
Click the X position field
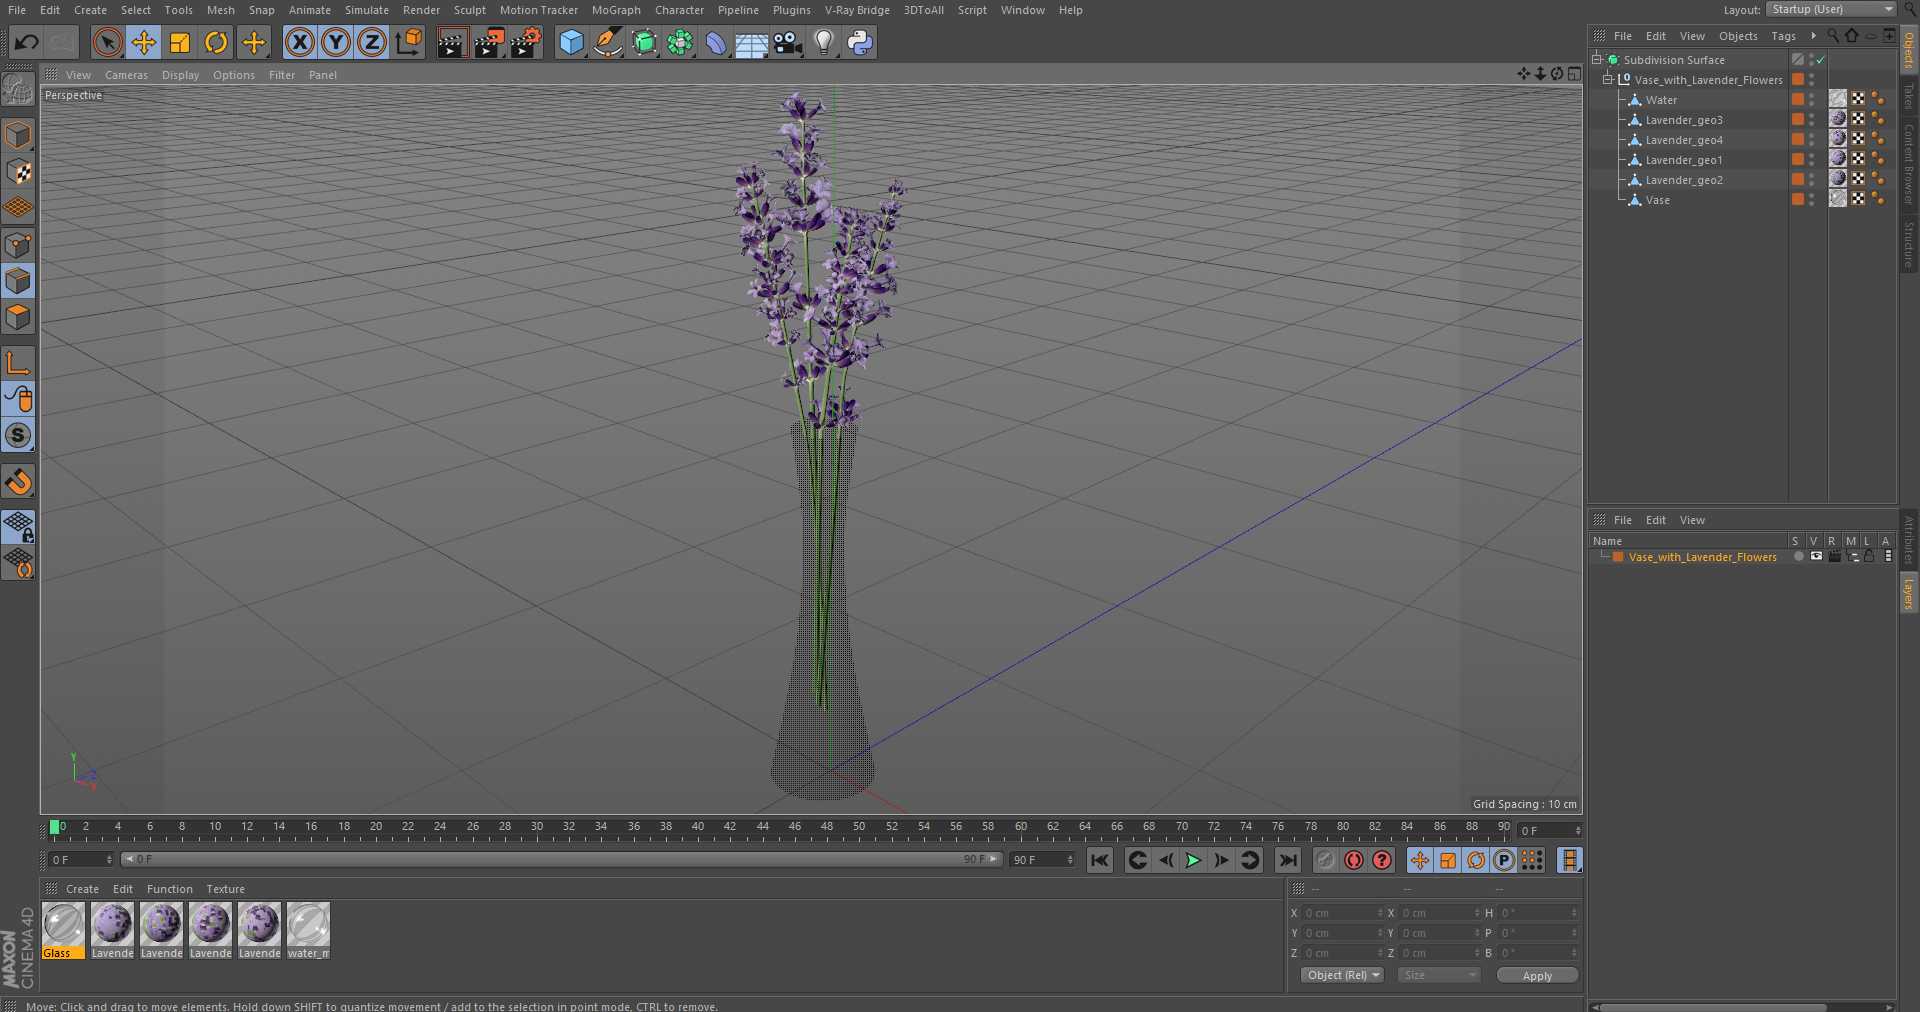coord(1342,913)
